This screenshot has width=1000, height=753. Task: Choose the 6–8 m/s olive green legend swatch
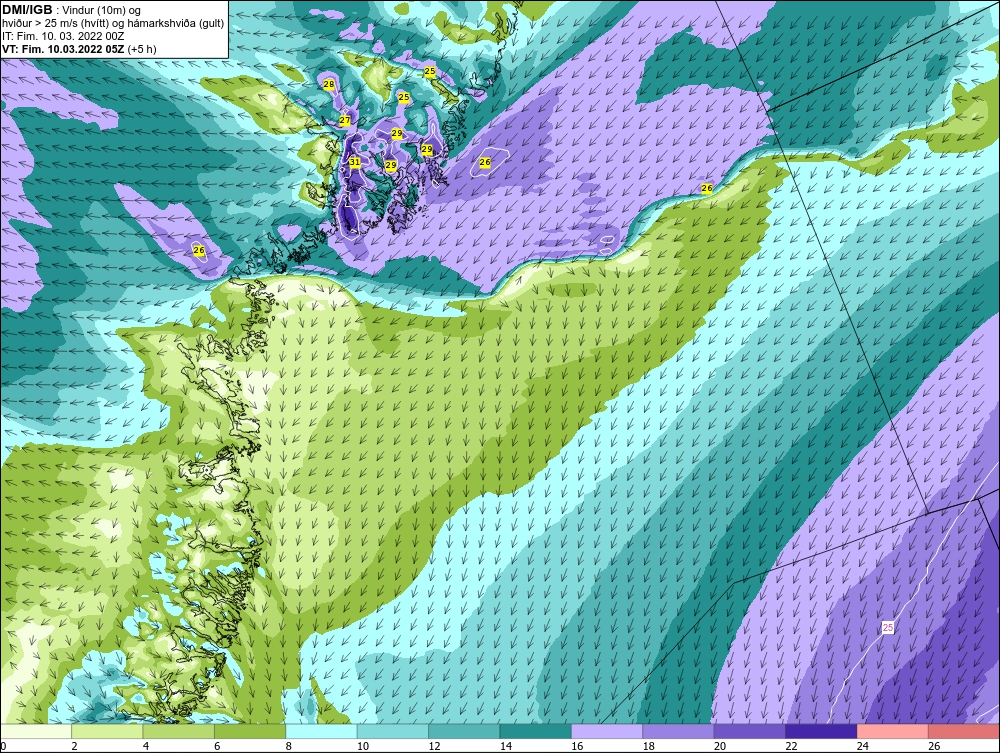(x=251, y=731)
